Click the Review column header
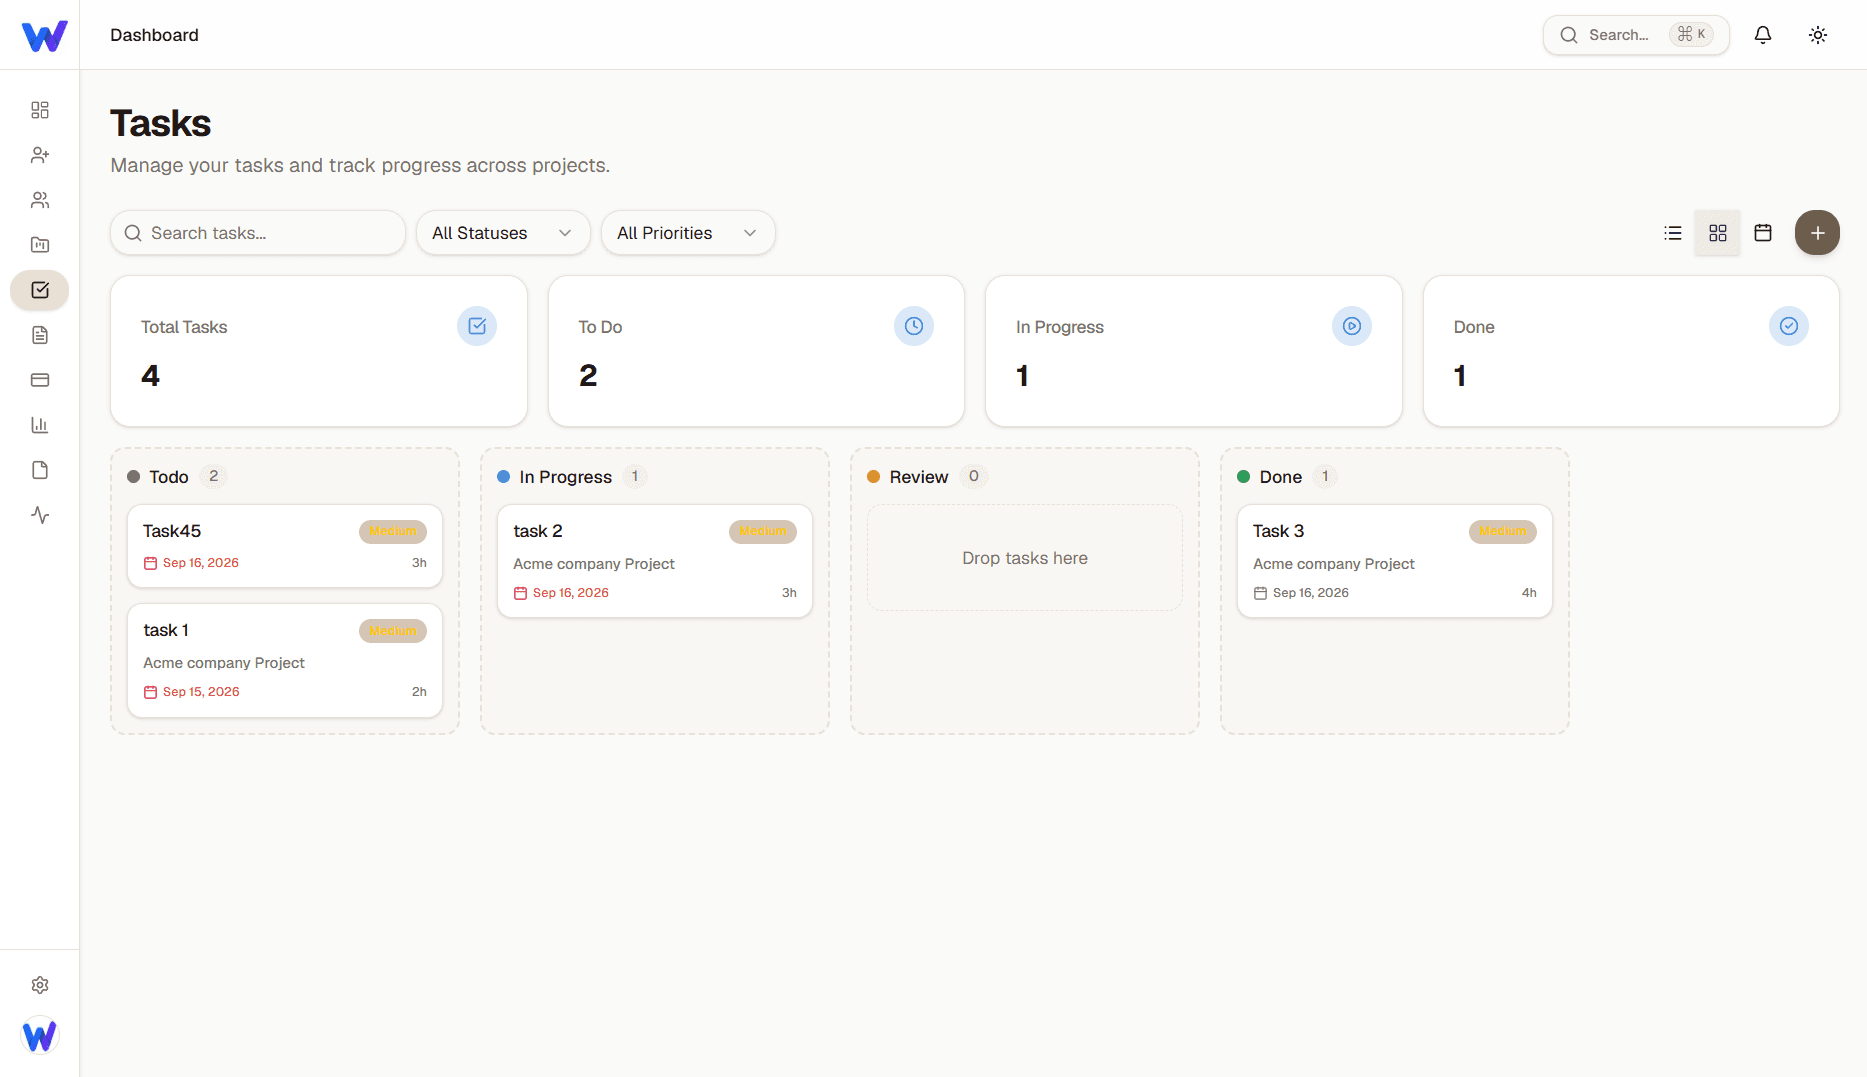Viewport: 1867px width, 1077px height. pyautogui.click(x=919, y=477)
